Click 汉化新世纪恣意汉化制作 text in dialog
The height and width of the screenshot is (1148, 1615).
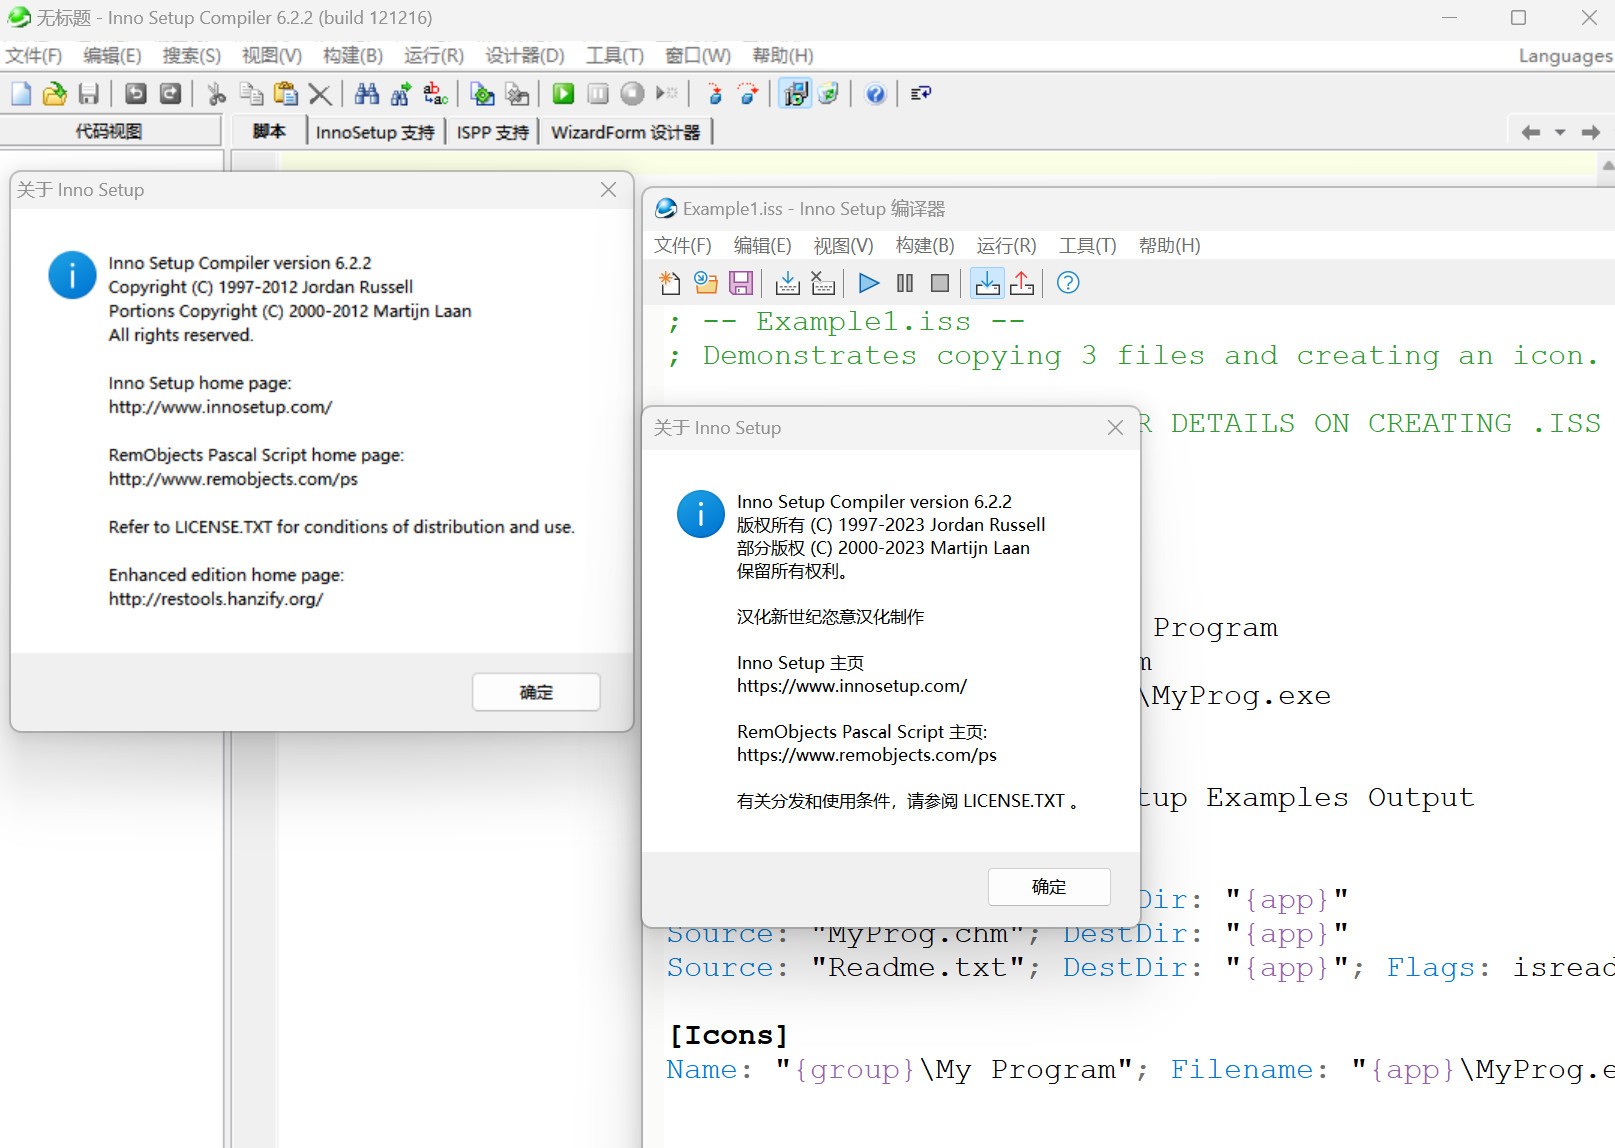point(830,617)
